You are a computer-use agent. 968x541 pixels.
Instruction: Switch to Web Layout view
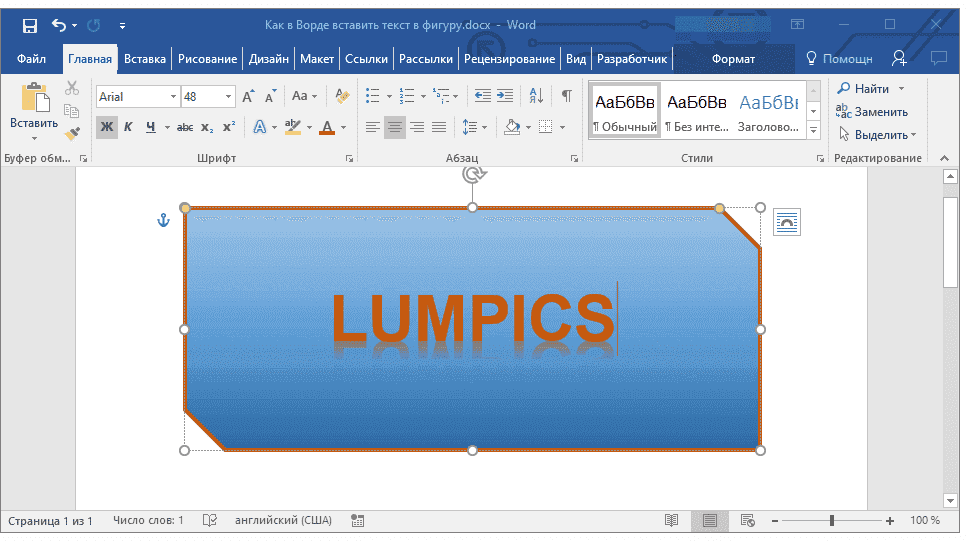[x=748, y=521]
